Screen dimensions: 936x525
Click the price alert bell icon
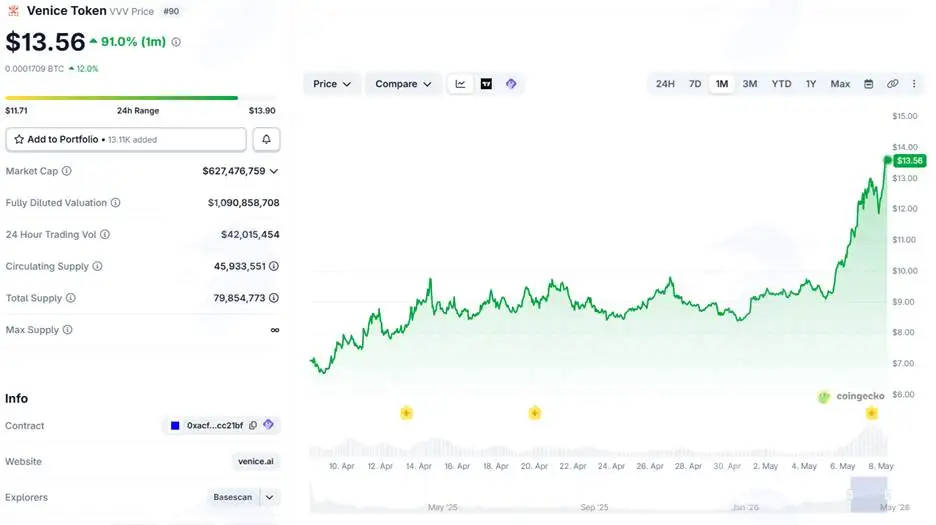point(266,139)
